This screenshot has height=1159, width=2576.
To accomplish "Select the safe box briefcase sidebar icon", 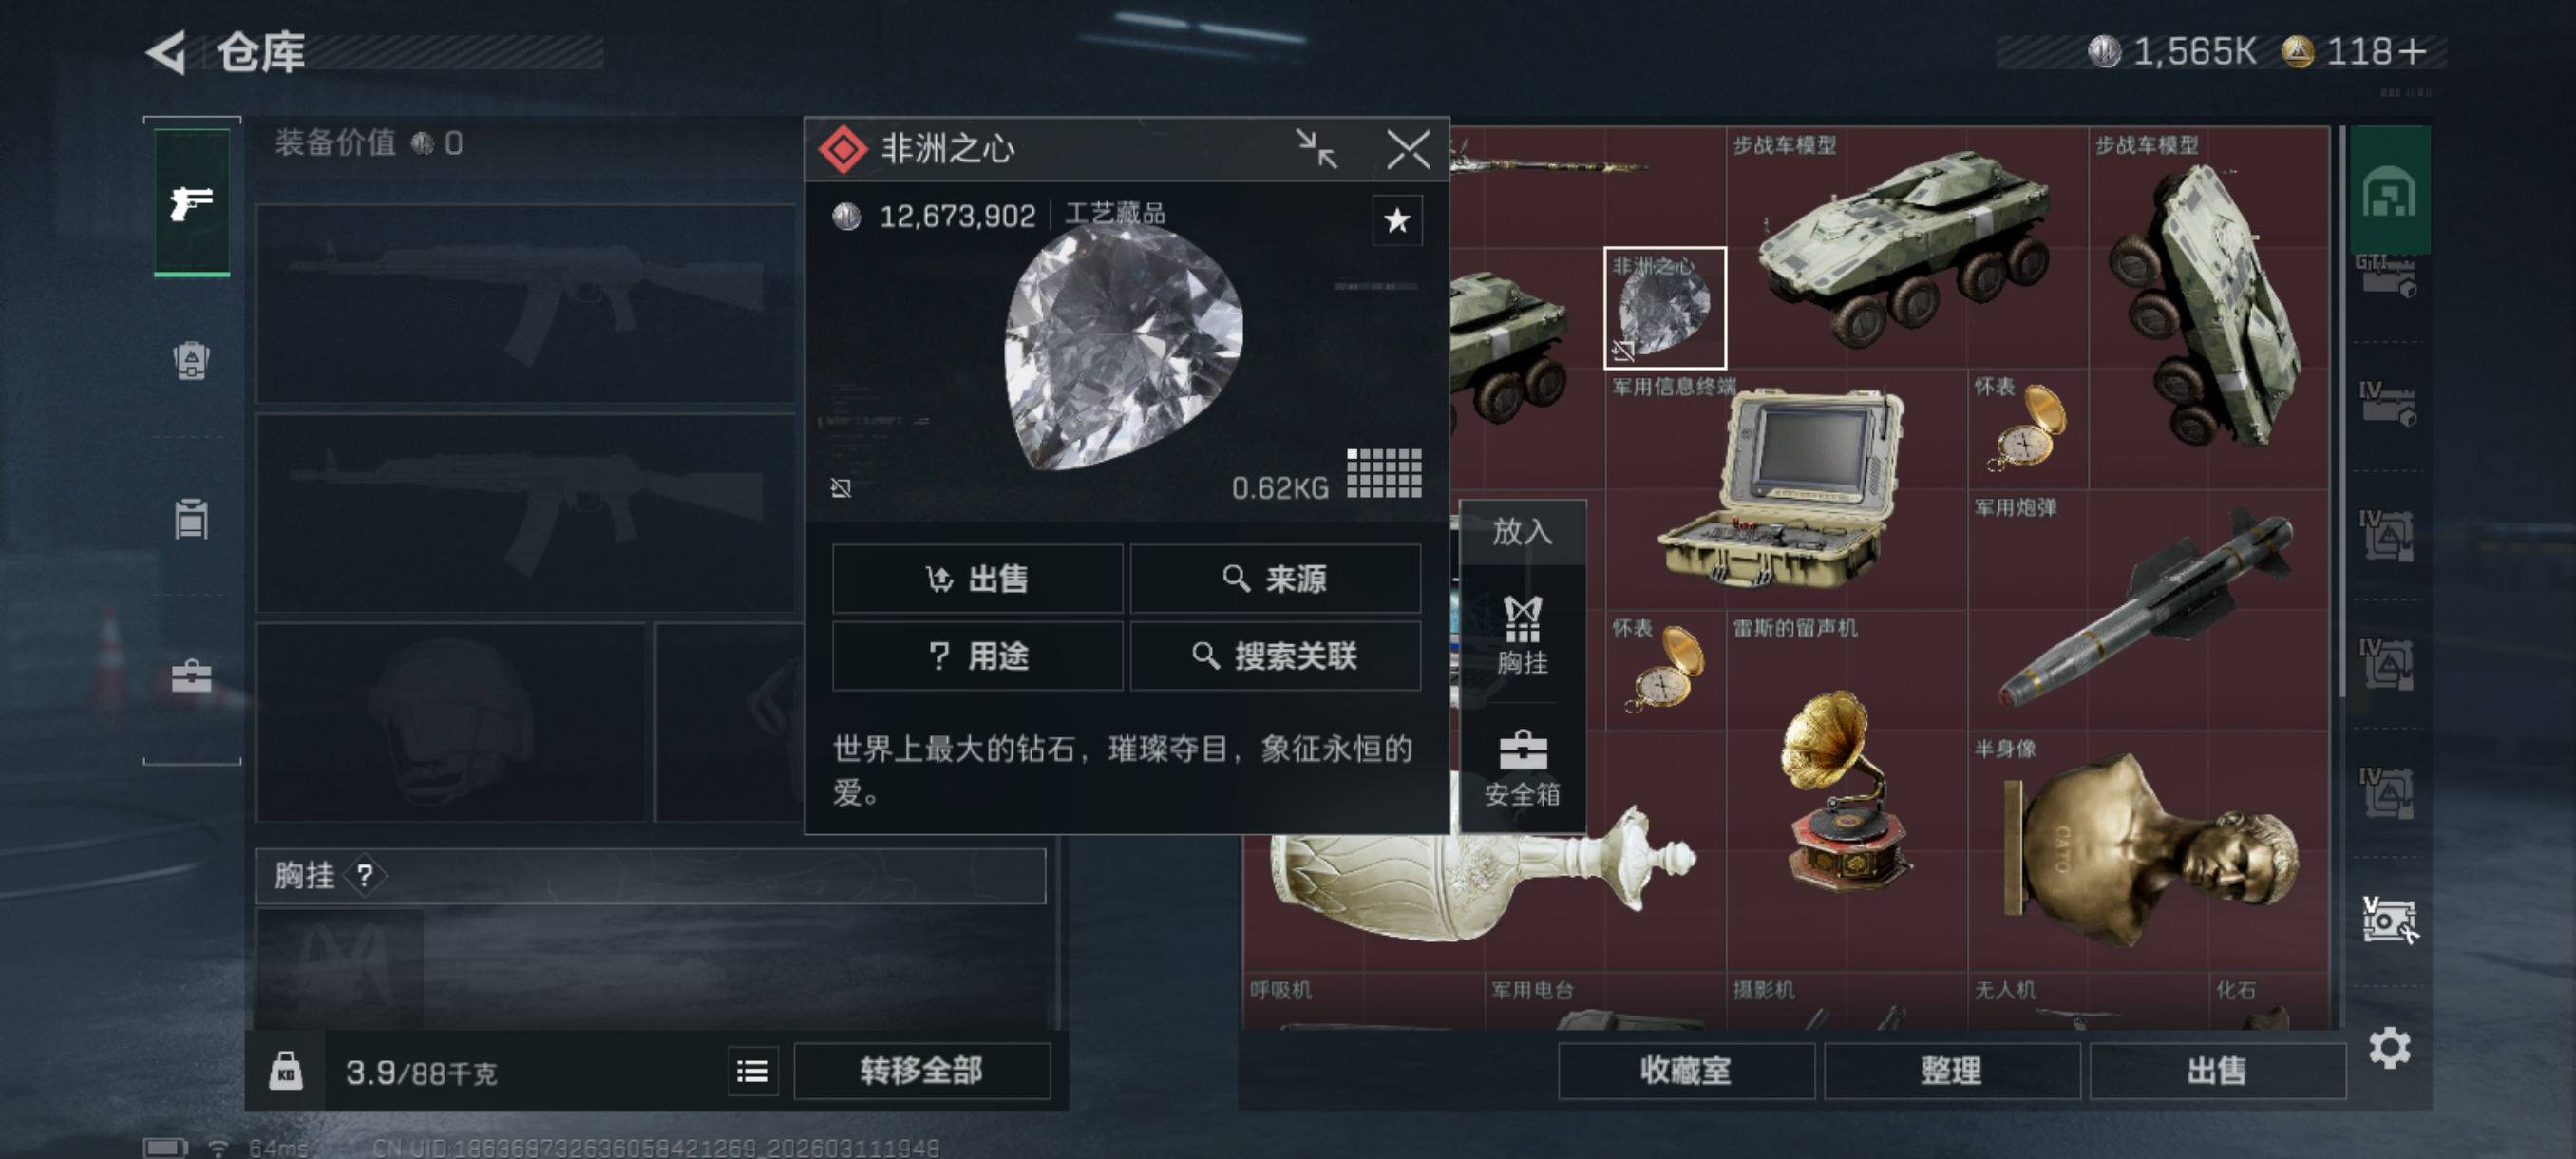I will [x=191, y=676].
